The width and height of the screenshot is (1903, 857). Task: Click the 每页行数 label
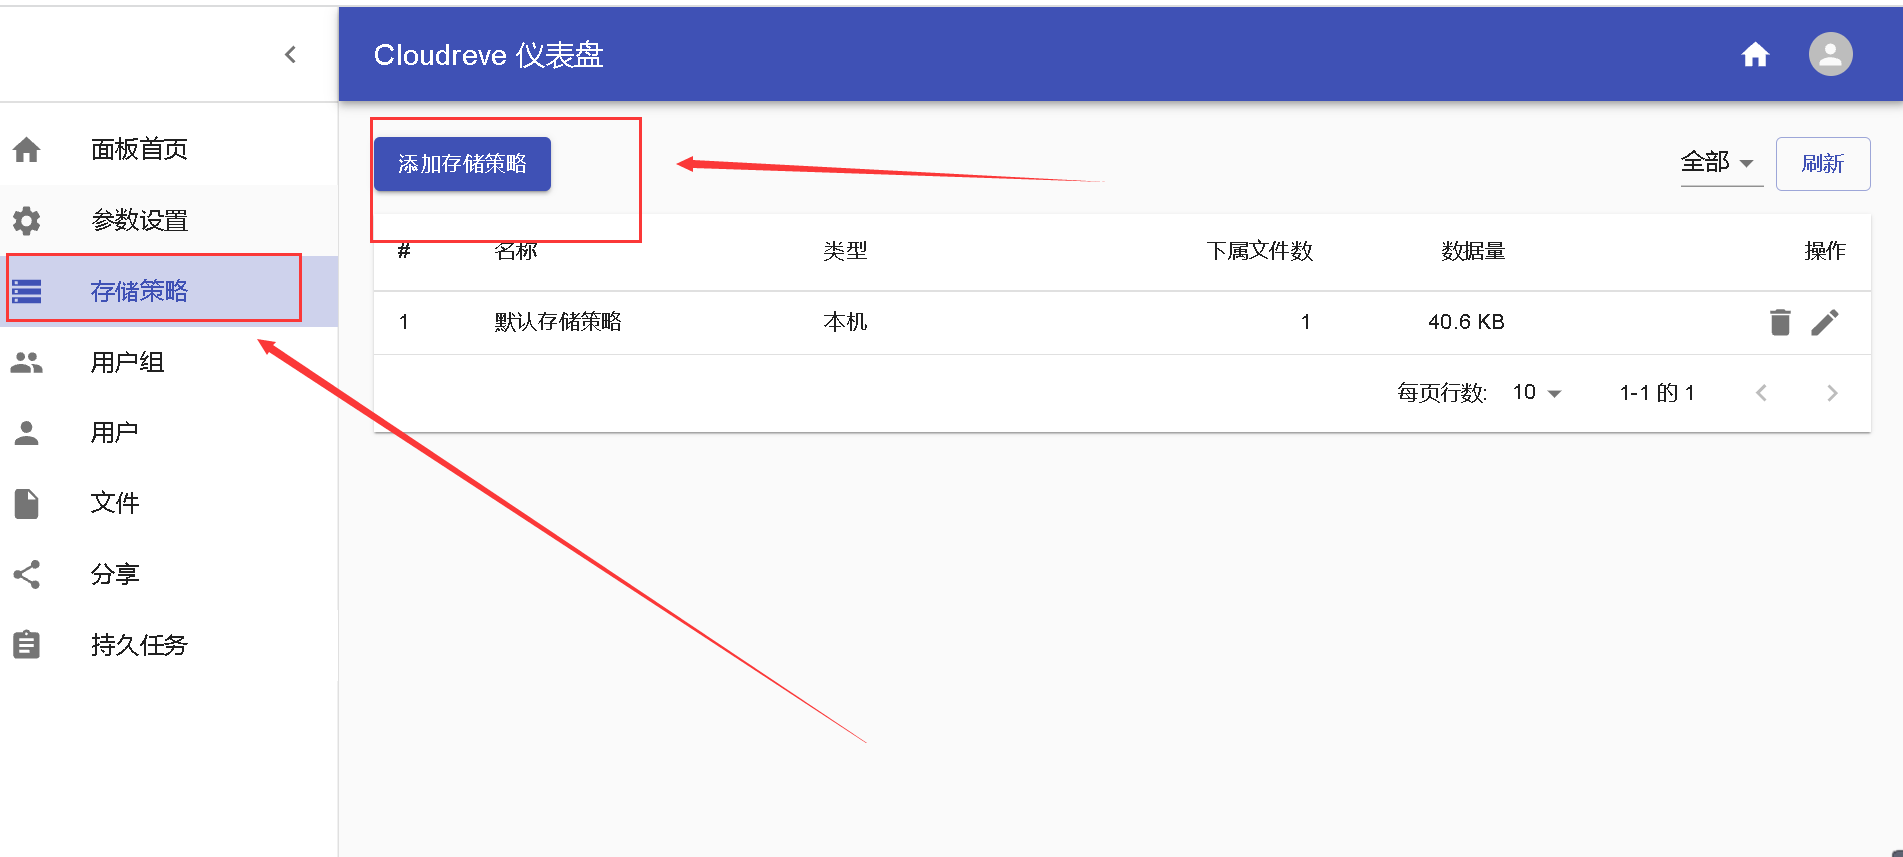click(x=1442, y=393)
